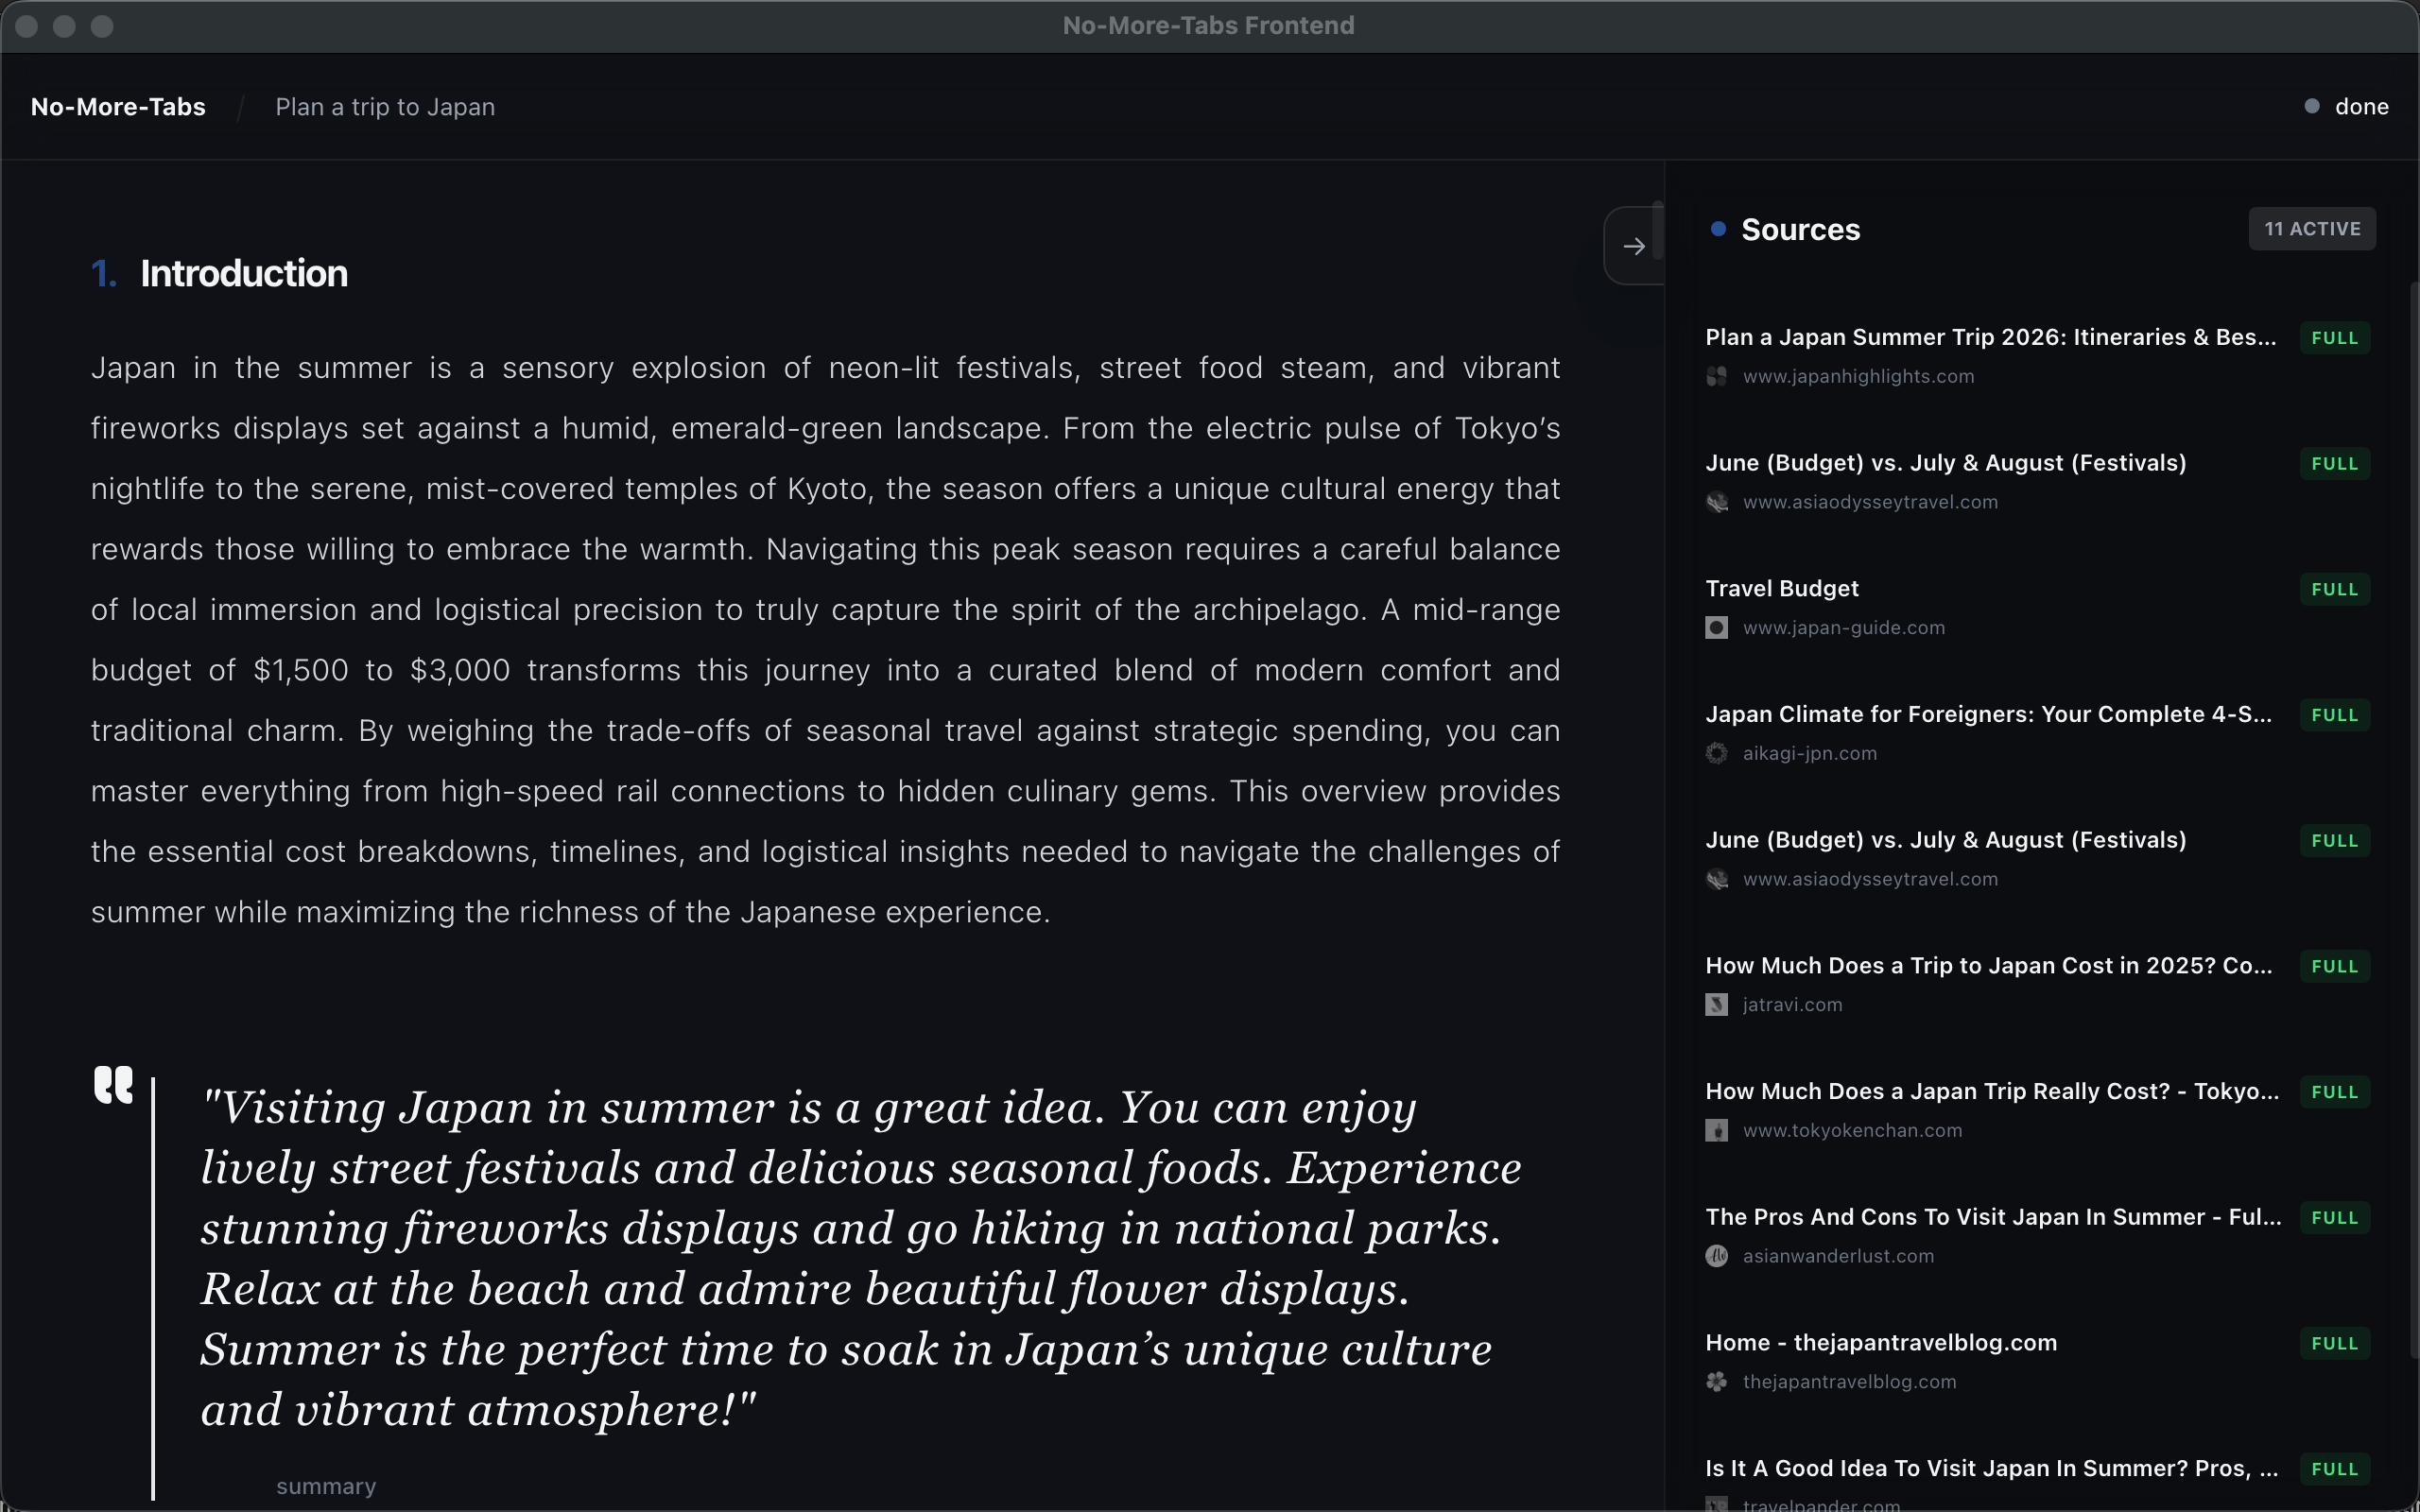This screenshot has height=1512, width=2420.
Task: Collapse the Sources panel with the arrow button
Action: tap(1634, 246)
